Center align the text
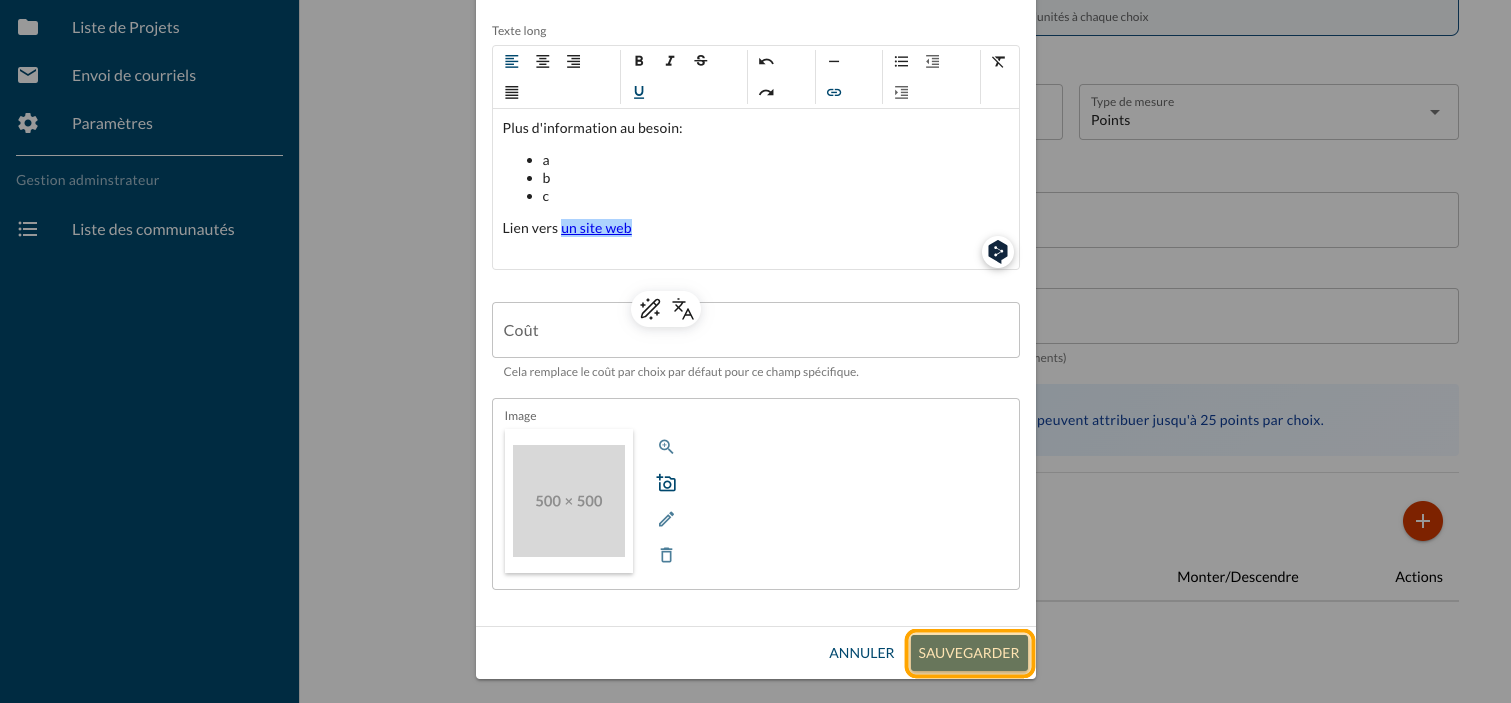This screenshot has width=1511, height=703. pos(542,61)
